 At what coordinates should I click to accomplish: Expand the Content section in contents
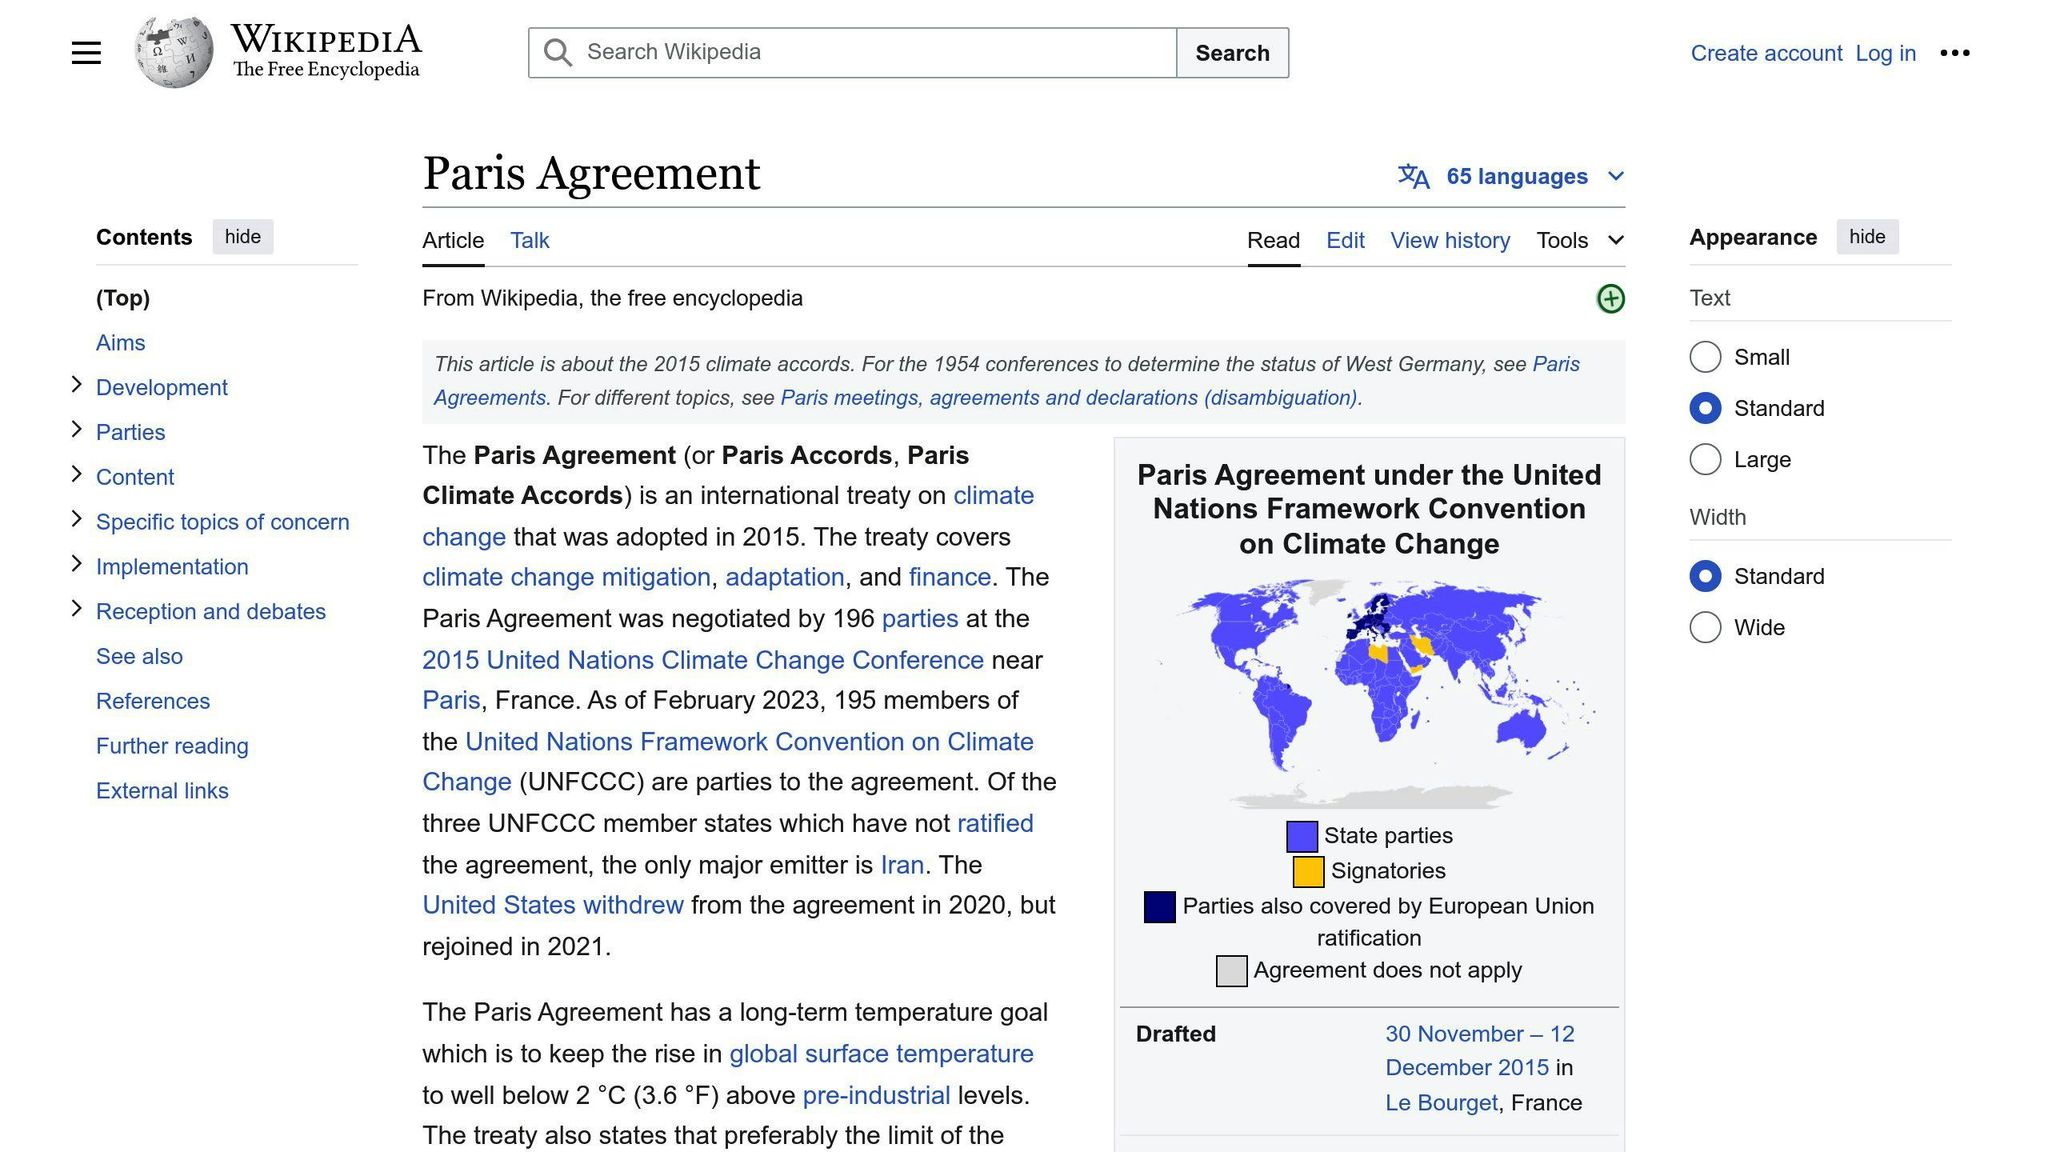click(76, 475)
